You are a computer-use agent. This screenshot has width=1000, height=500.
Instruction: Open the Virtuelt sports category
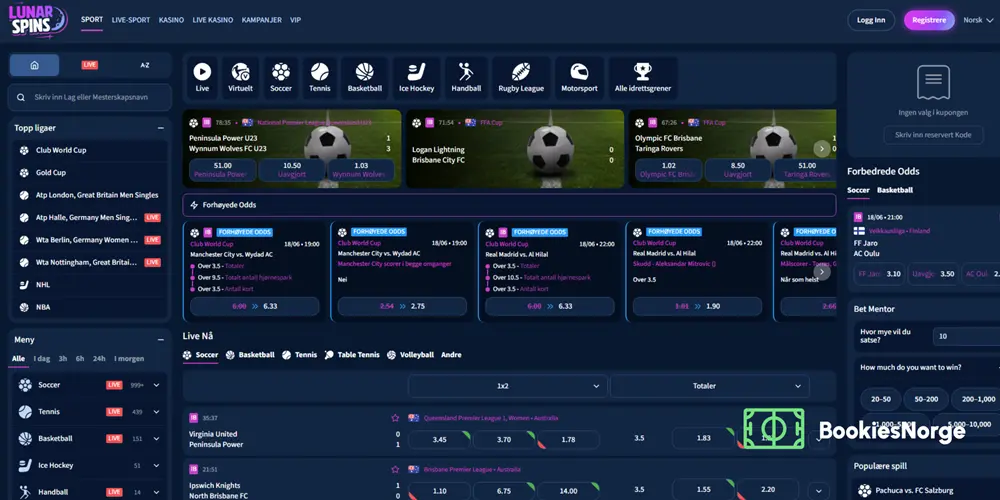pos(240,77)
